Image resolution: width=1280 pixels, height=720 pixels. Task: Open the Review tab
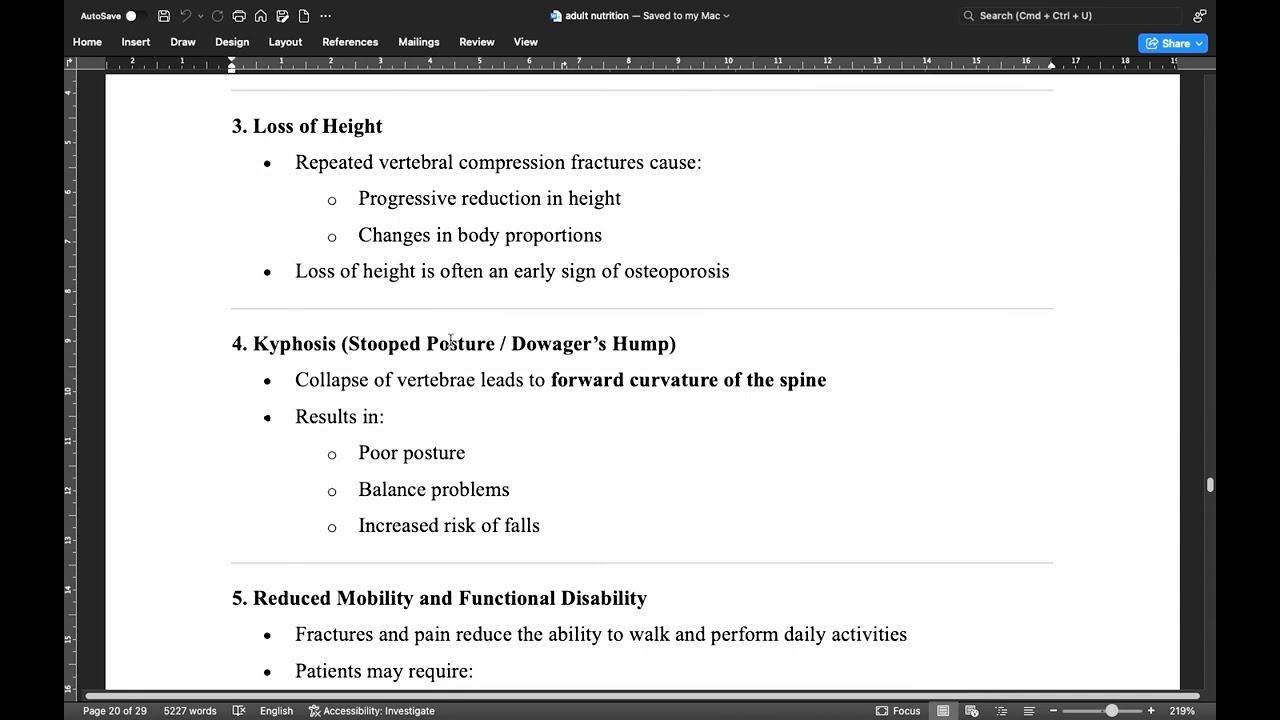(477, 42)
